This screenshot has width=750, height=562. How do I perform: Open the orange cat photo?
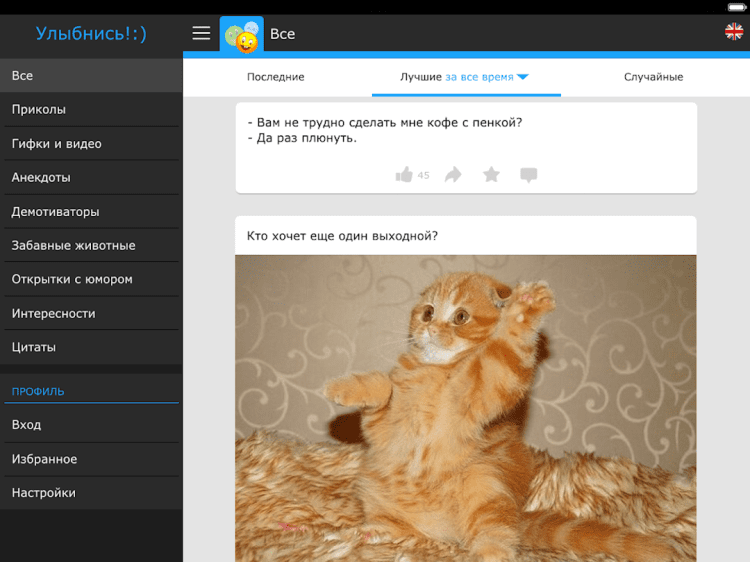[465, 408]
